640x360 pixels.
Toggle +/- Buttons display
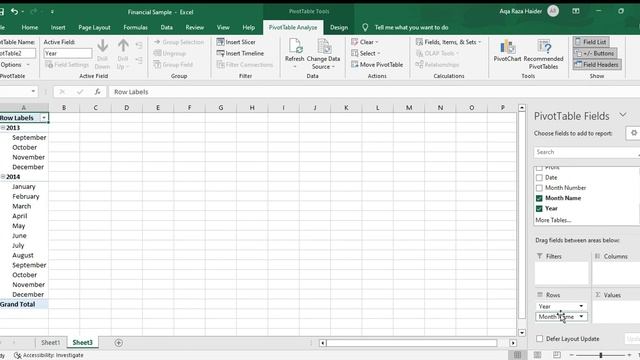[x=595, y=53]
